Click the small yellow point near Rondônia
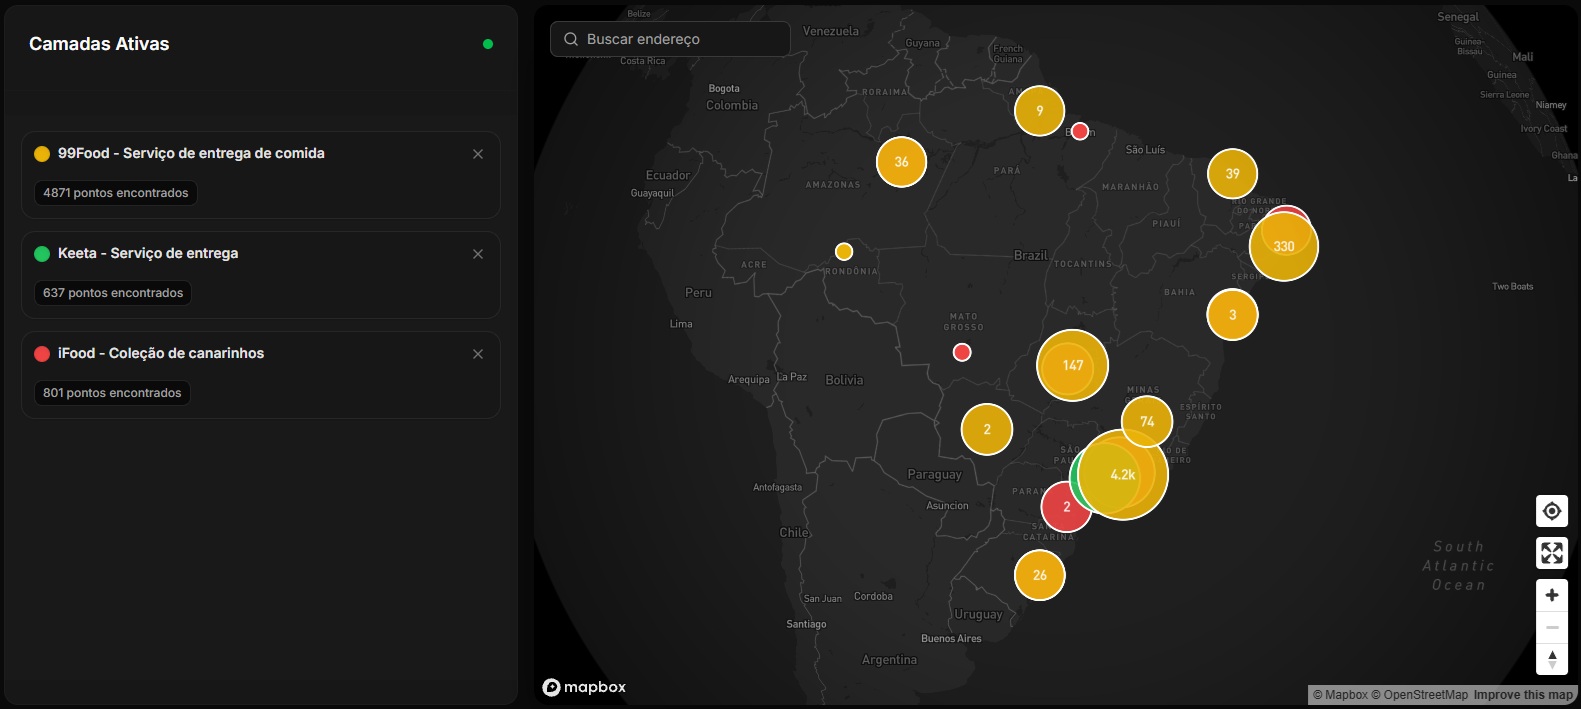This screenshot has width=1581, height=709. [844, 251]
